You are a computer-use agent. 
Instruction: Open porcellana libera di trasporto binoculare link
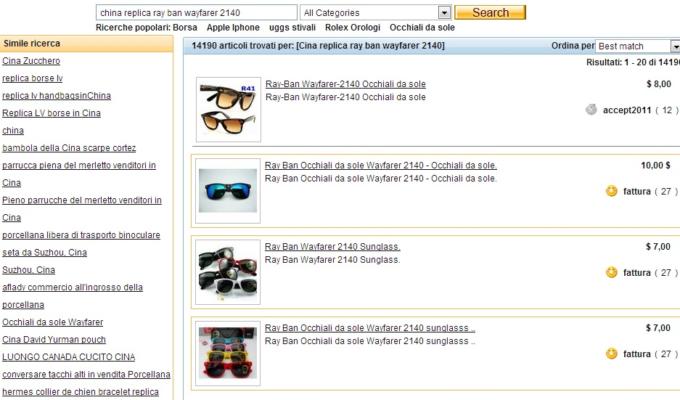[x=81, y=235]
